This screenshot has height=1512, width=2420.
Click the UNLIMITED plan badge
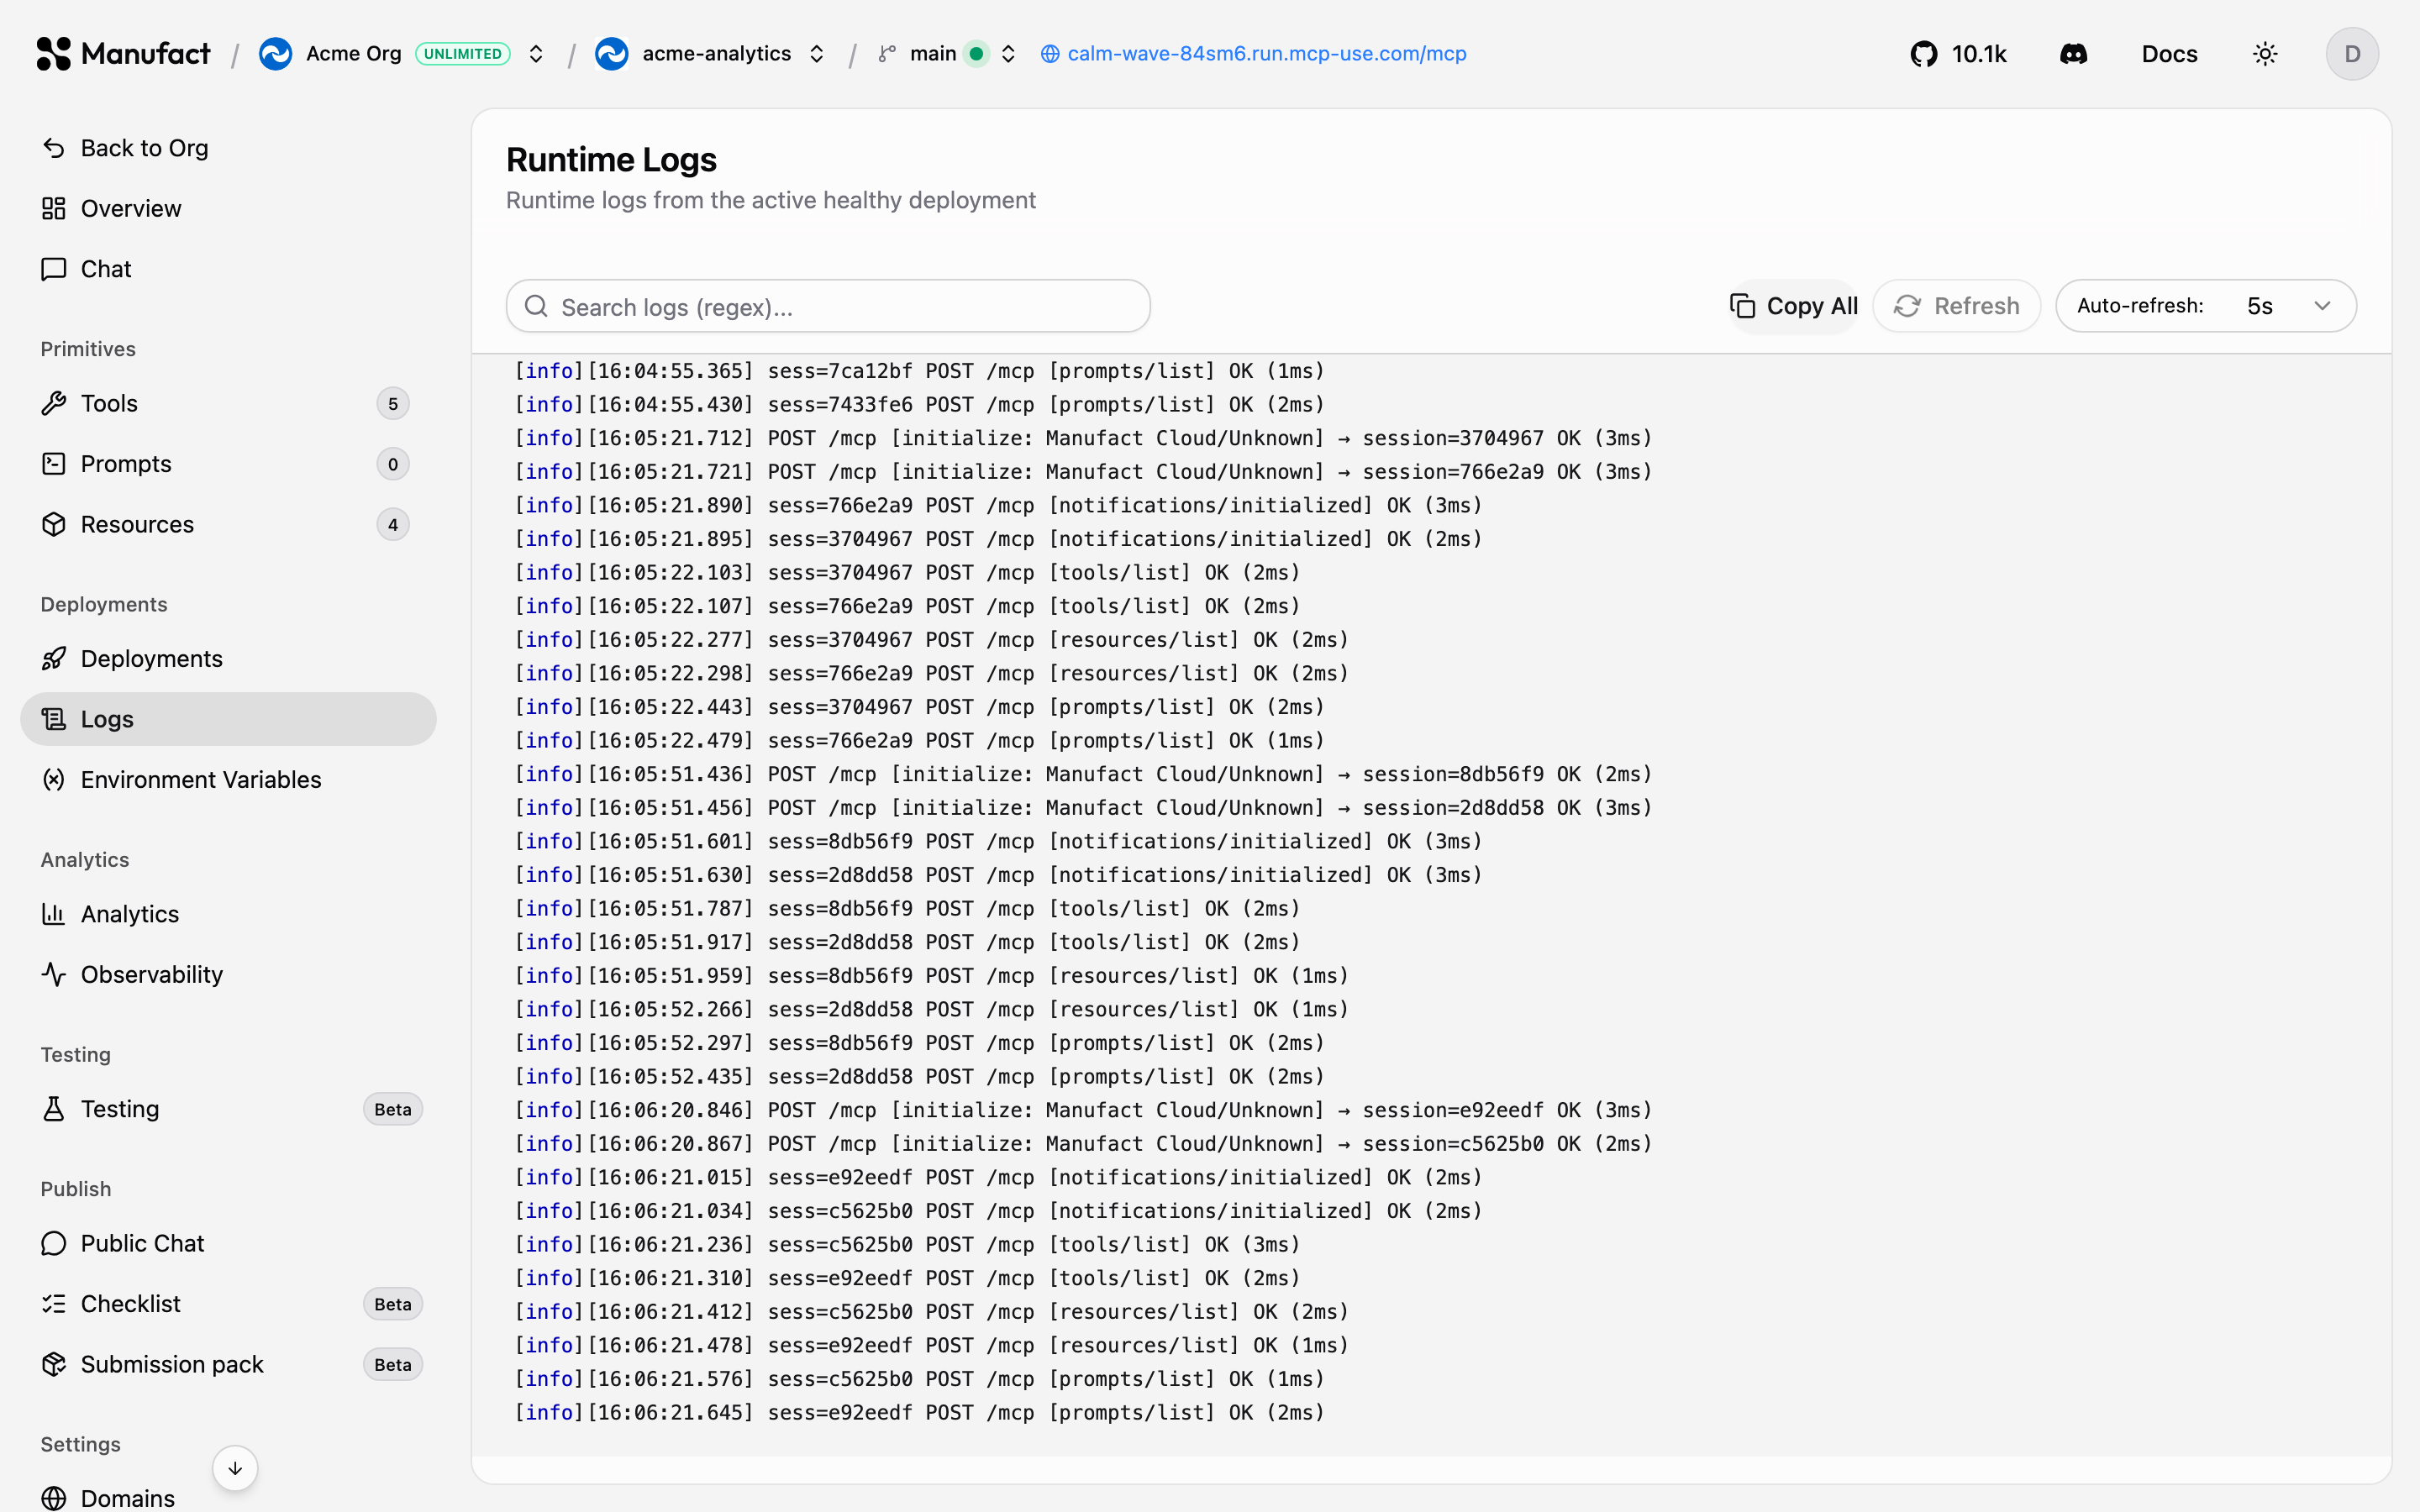click(x=463, y=54)
